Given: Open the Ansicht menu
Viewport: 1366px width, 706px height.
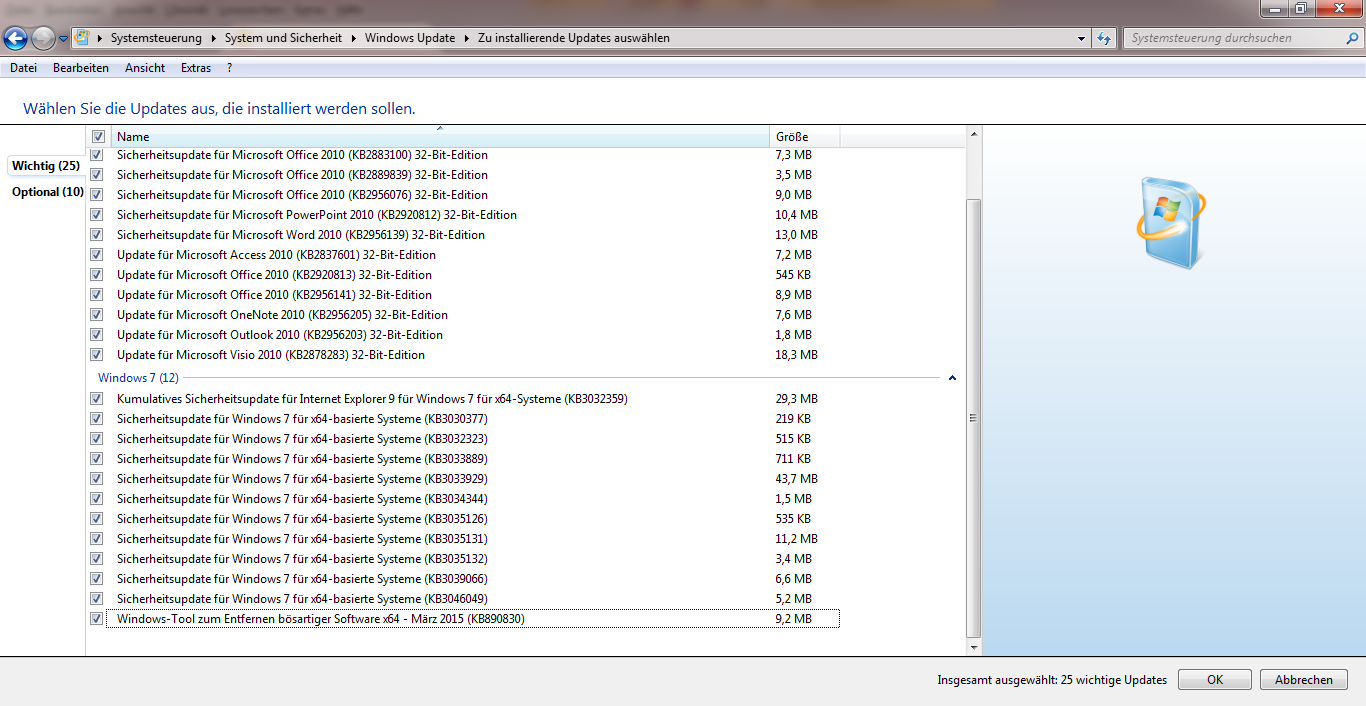Looking at the screenshot, I should pyautogui.click(x=145, y=68).
